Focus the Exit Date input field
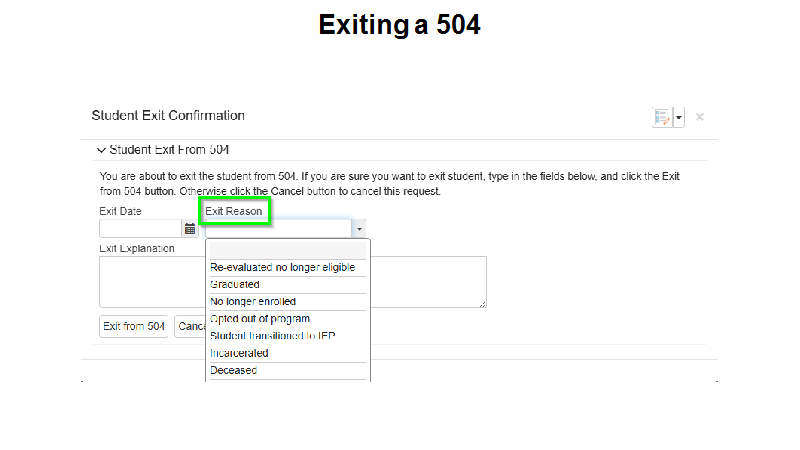 click(140, 229)
